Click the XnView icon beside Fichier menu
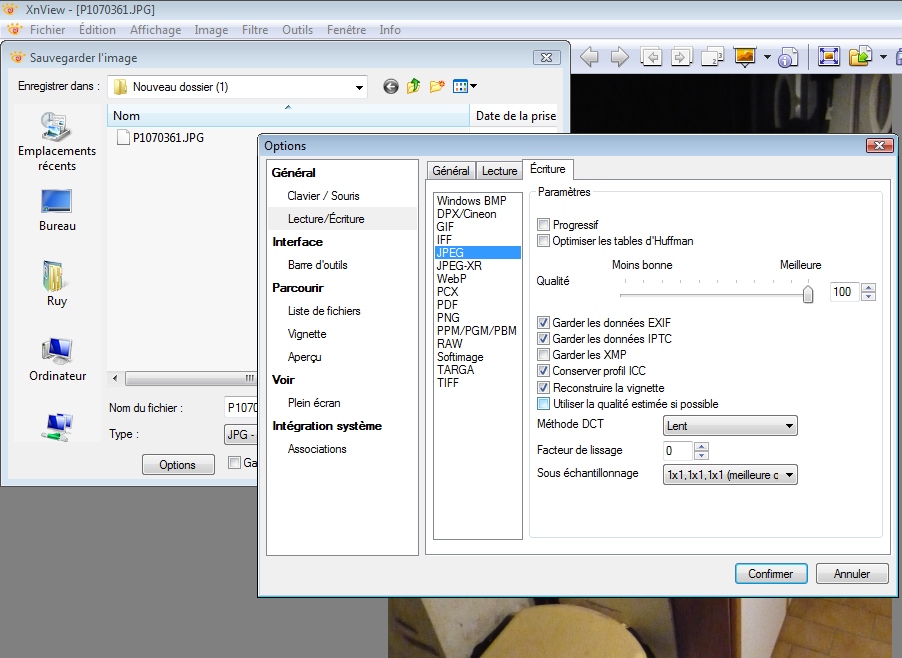 click(15, 29)
